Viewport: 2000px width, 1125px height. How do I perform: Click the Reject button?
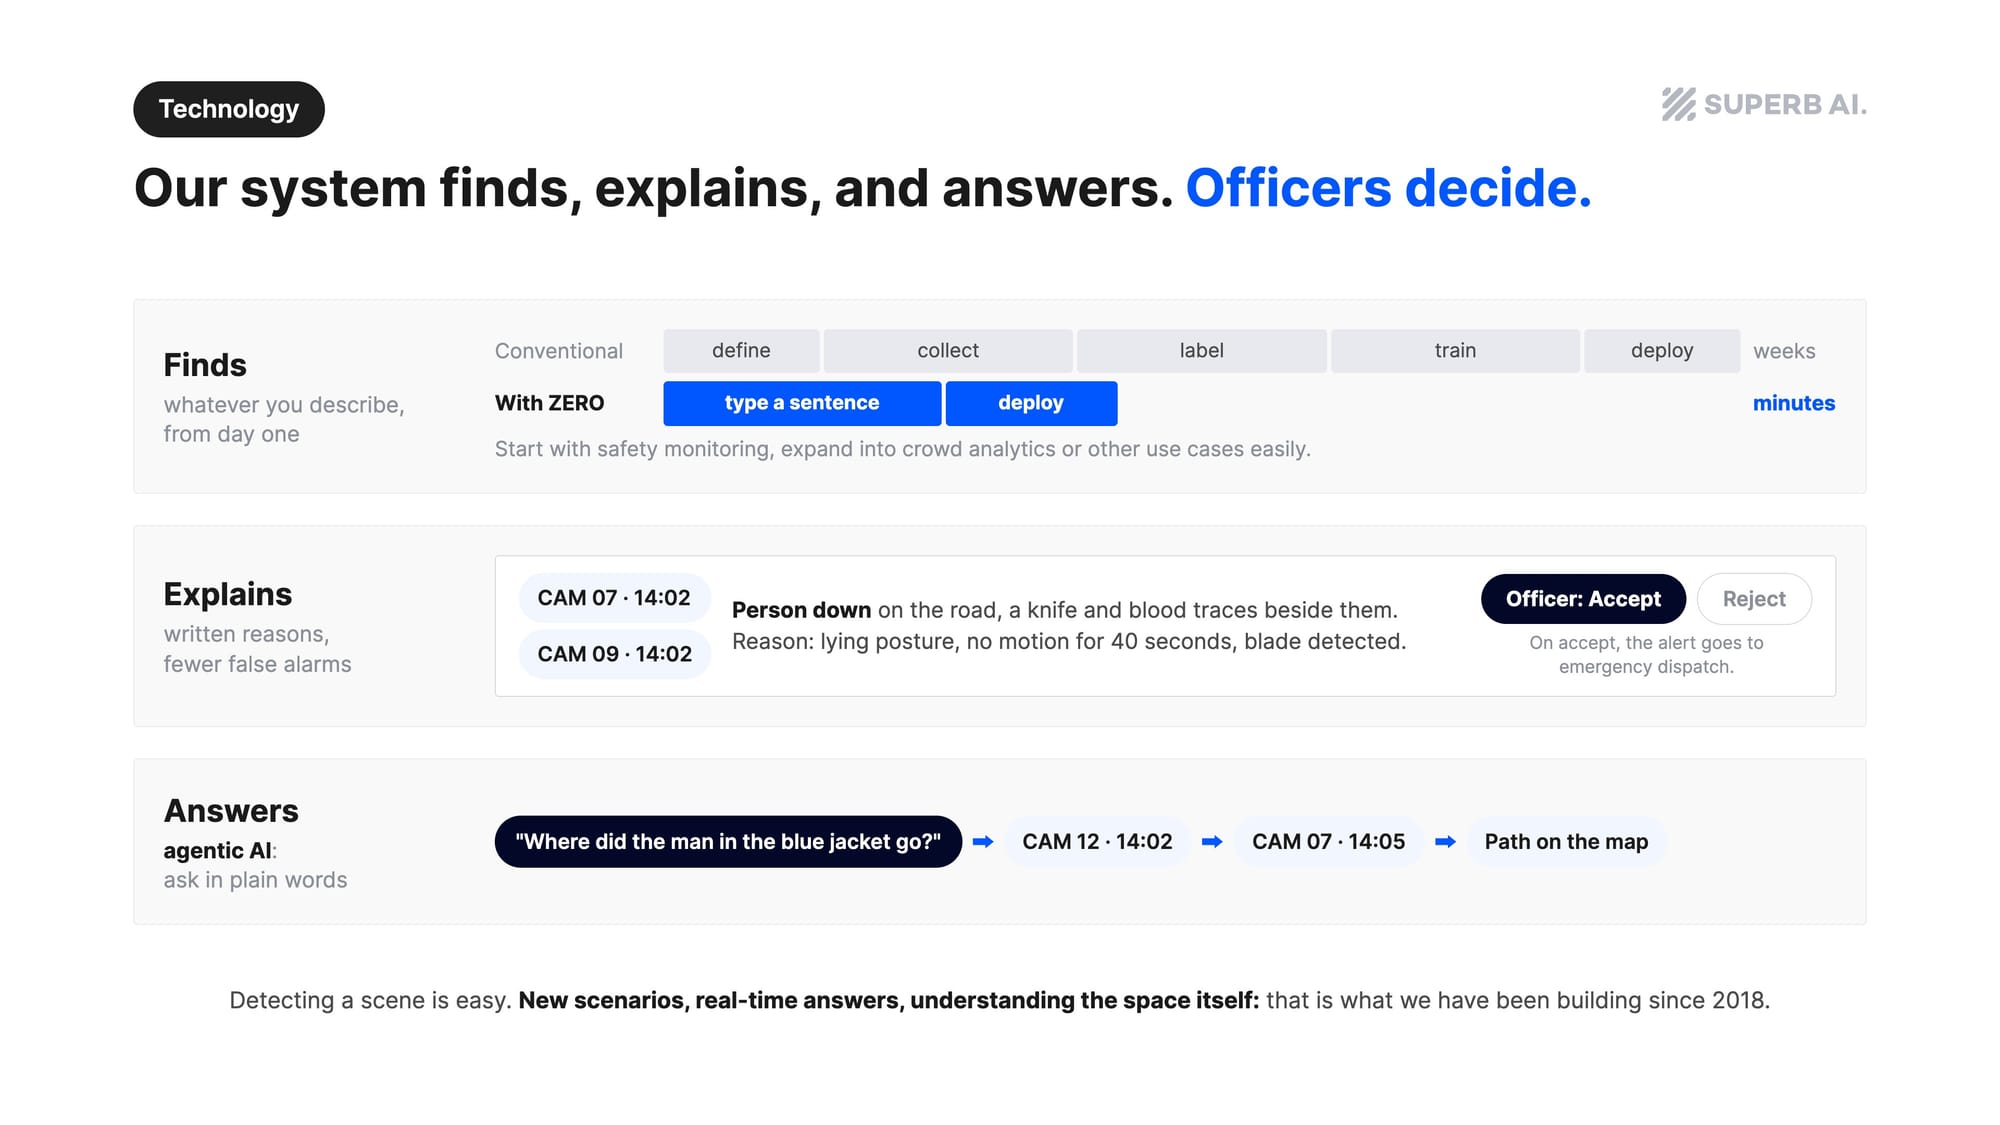pyautogui.click(x=1754, y=599)
